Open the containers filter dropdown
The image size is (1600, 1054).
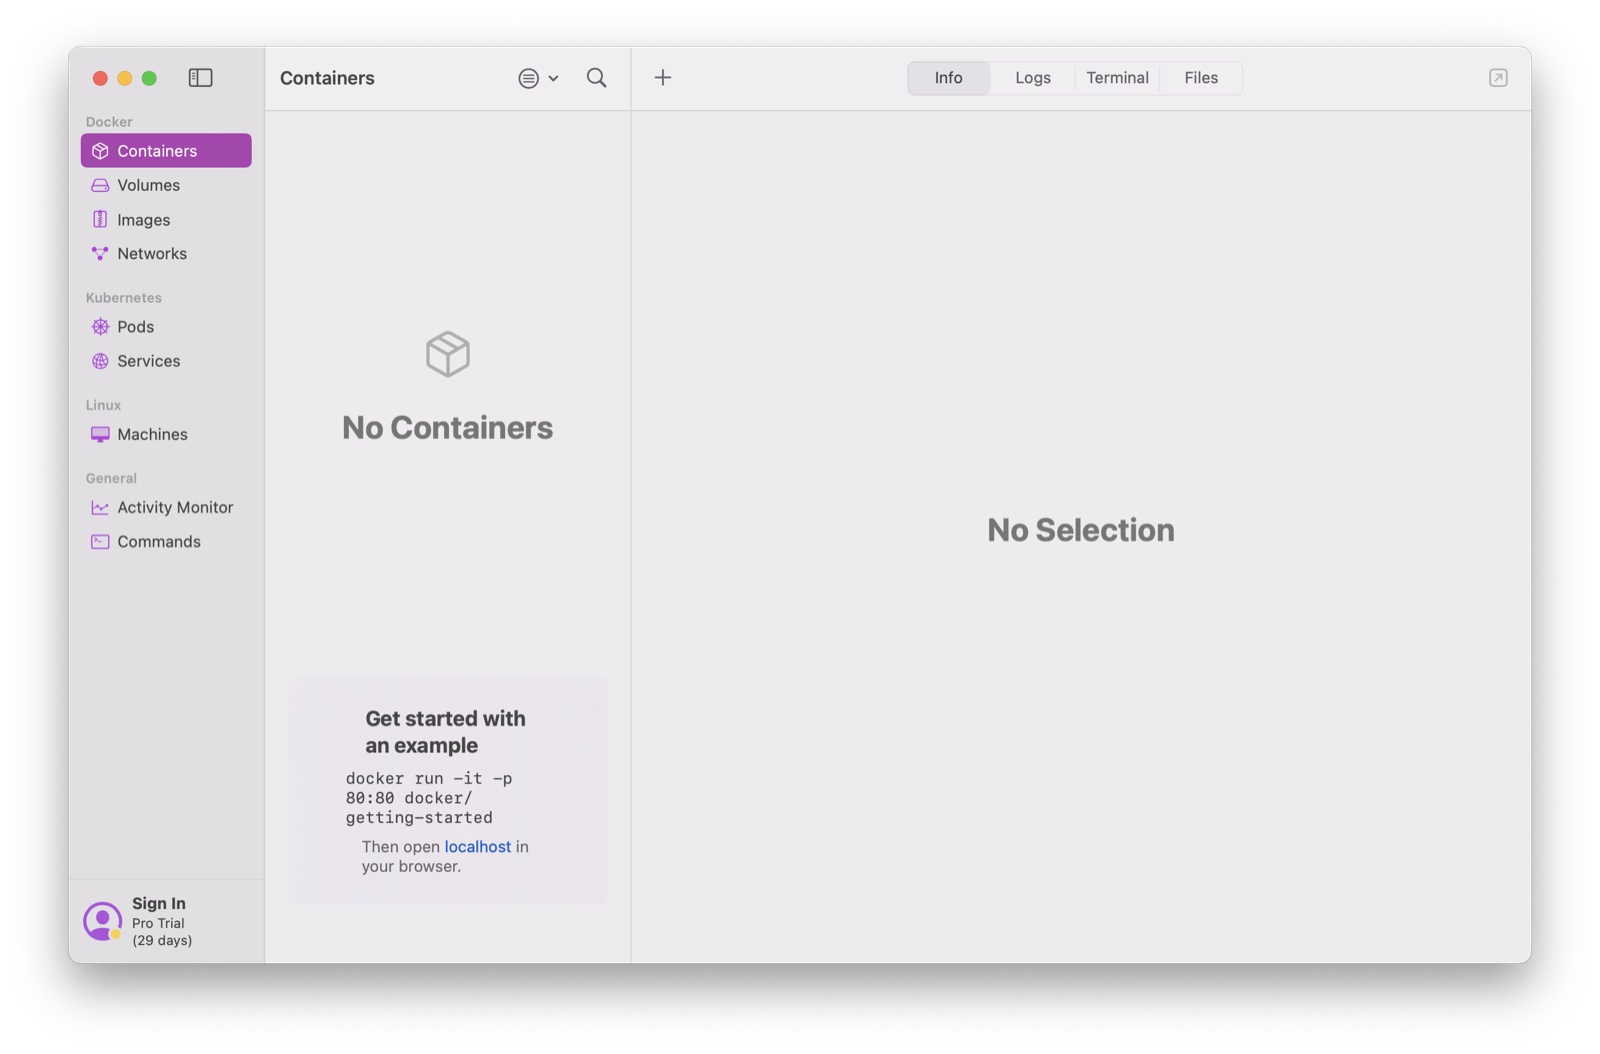coord(538,78)
